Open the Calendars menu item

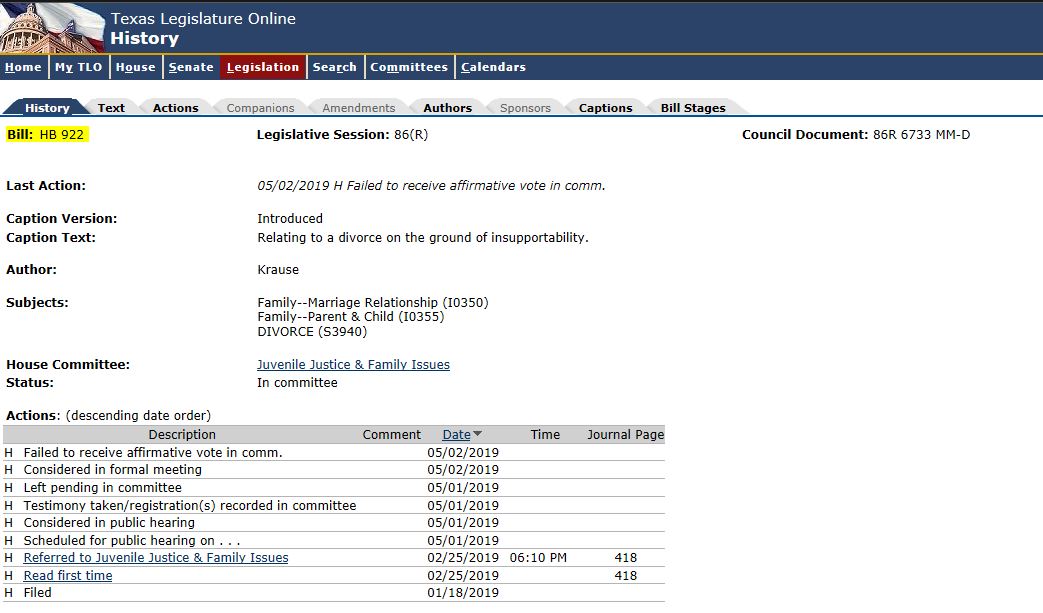pos(493,67)
